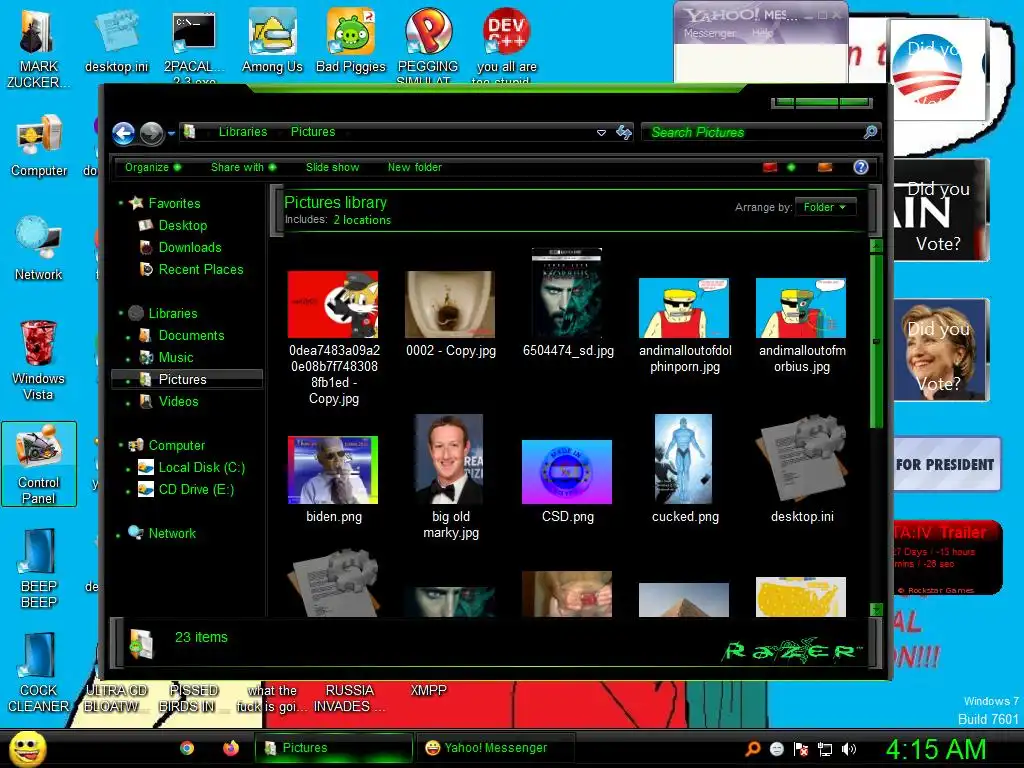The width and height of the screenshot is (1024, 768).
Task: Click the Explorer Forward arrow button
Action: tap(152, 133)
